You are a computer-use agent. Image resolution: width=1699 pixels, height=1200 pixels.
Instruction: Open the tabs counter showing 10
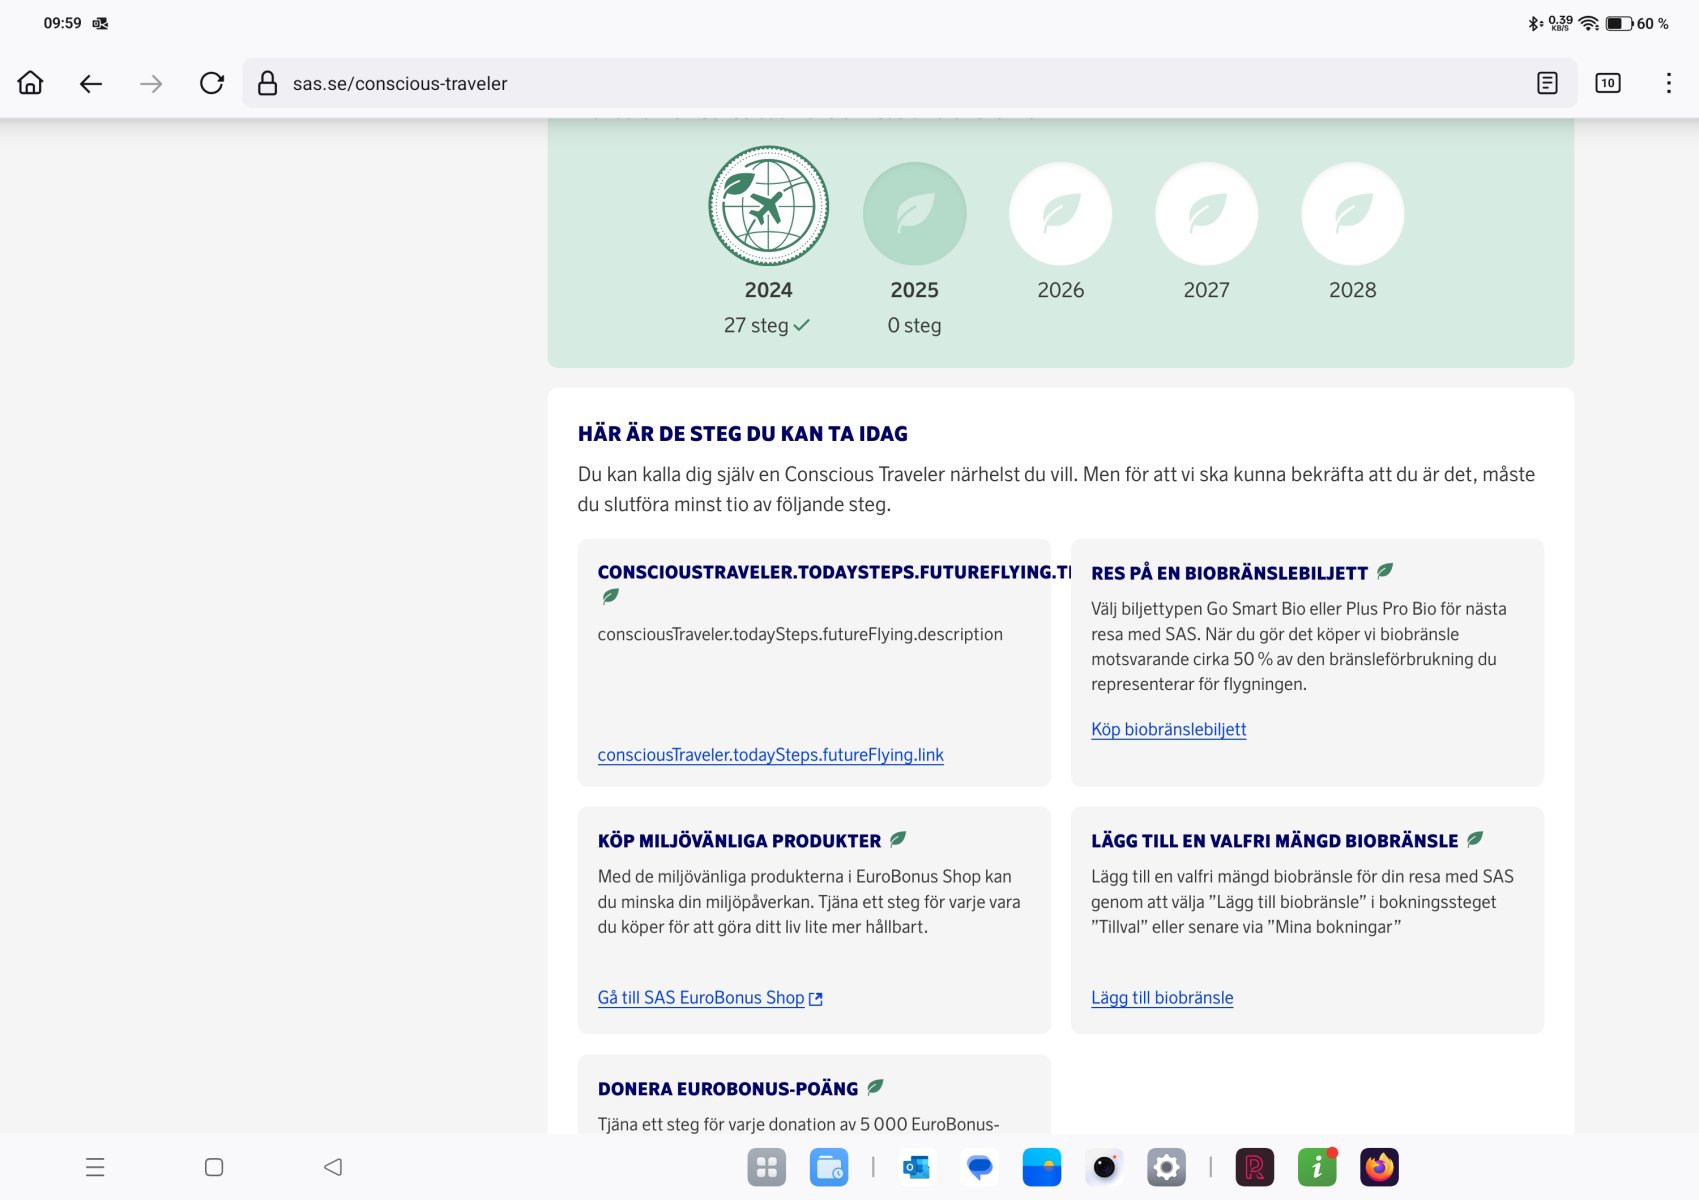[x=1607, y=83]
